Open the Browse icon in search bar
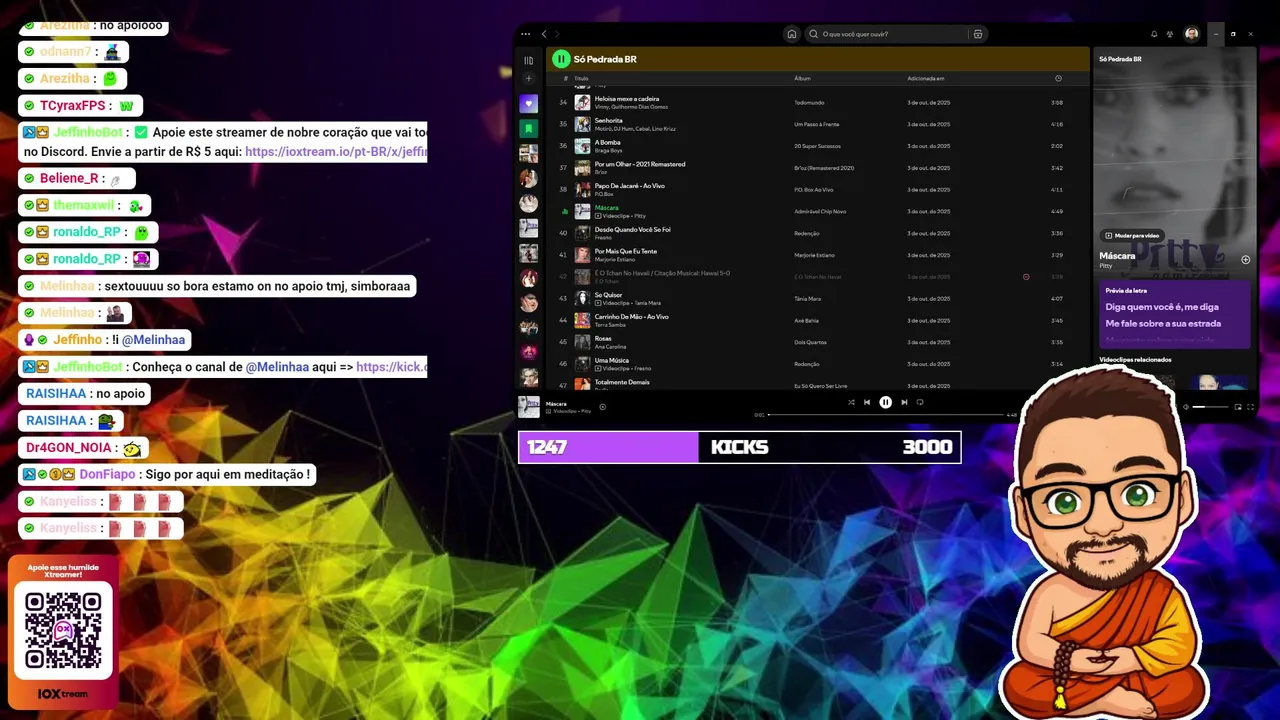1280x720 pixels. [x=978, y=34]
